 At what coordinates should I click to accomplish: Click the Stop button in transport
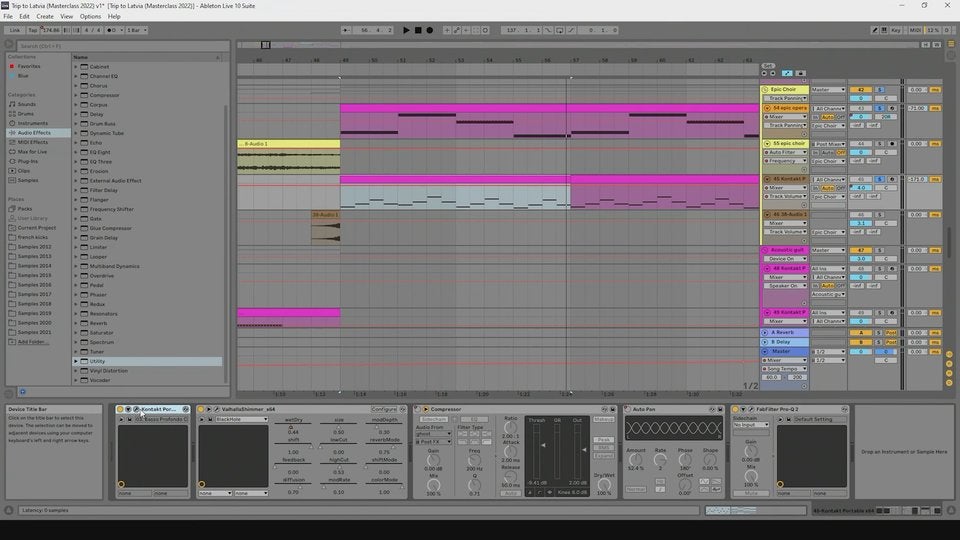pos(418,30)
